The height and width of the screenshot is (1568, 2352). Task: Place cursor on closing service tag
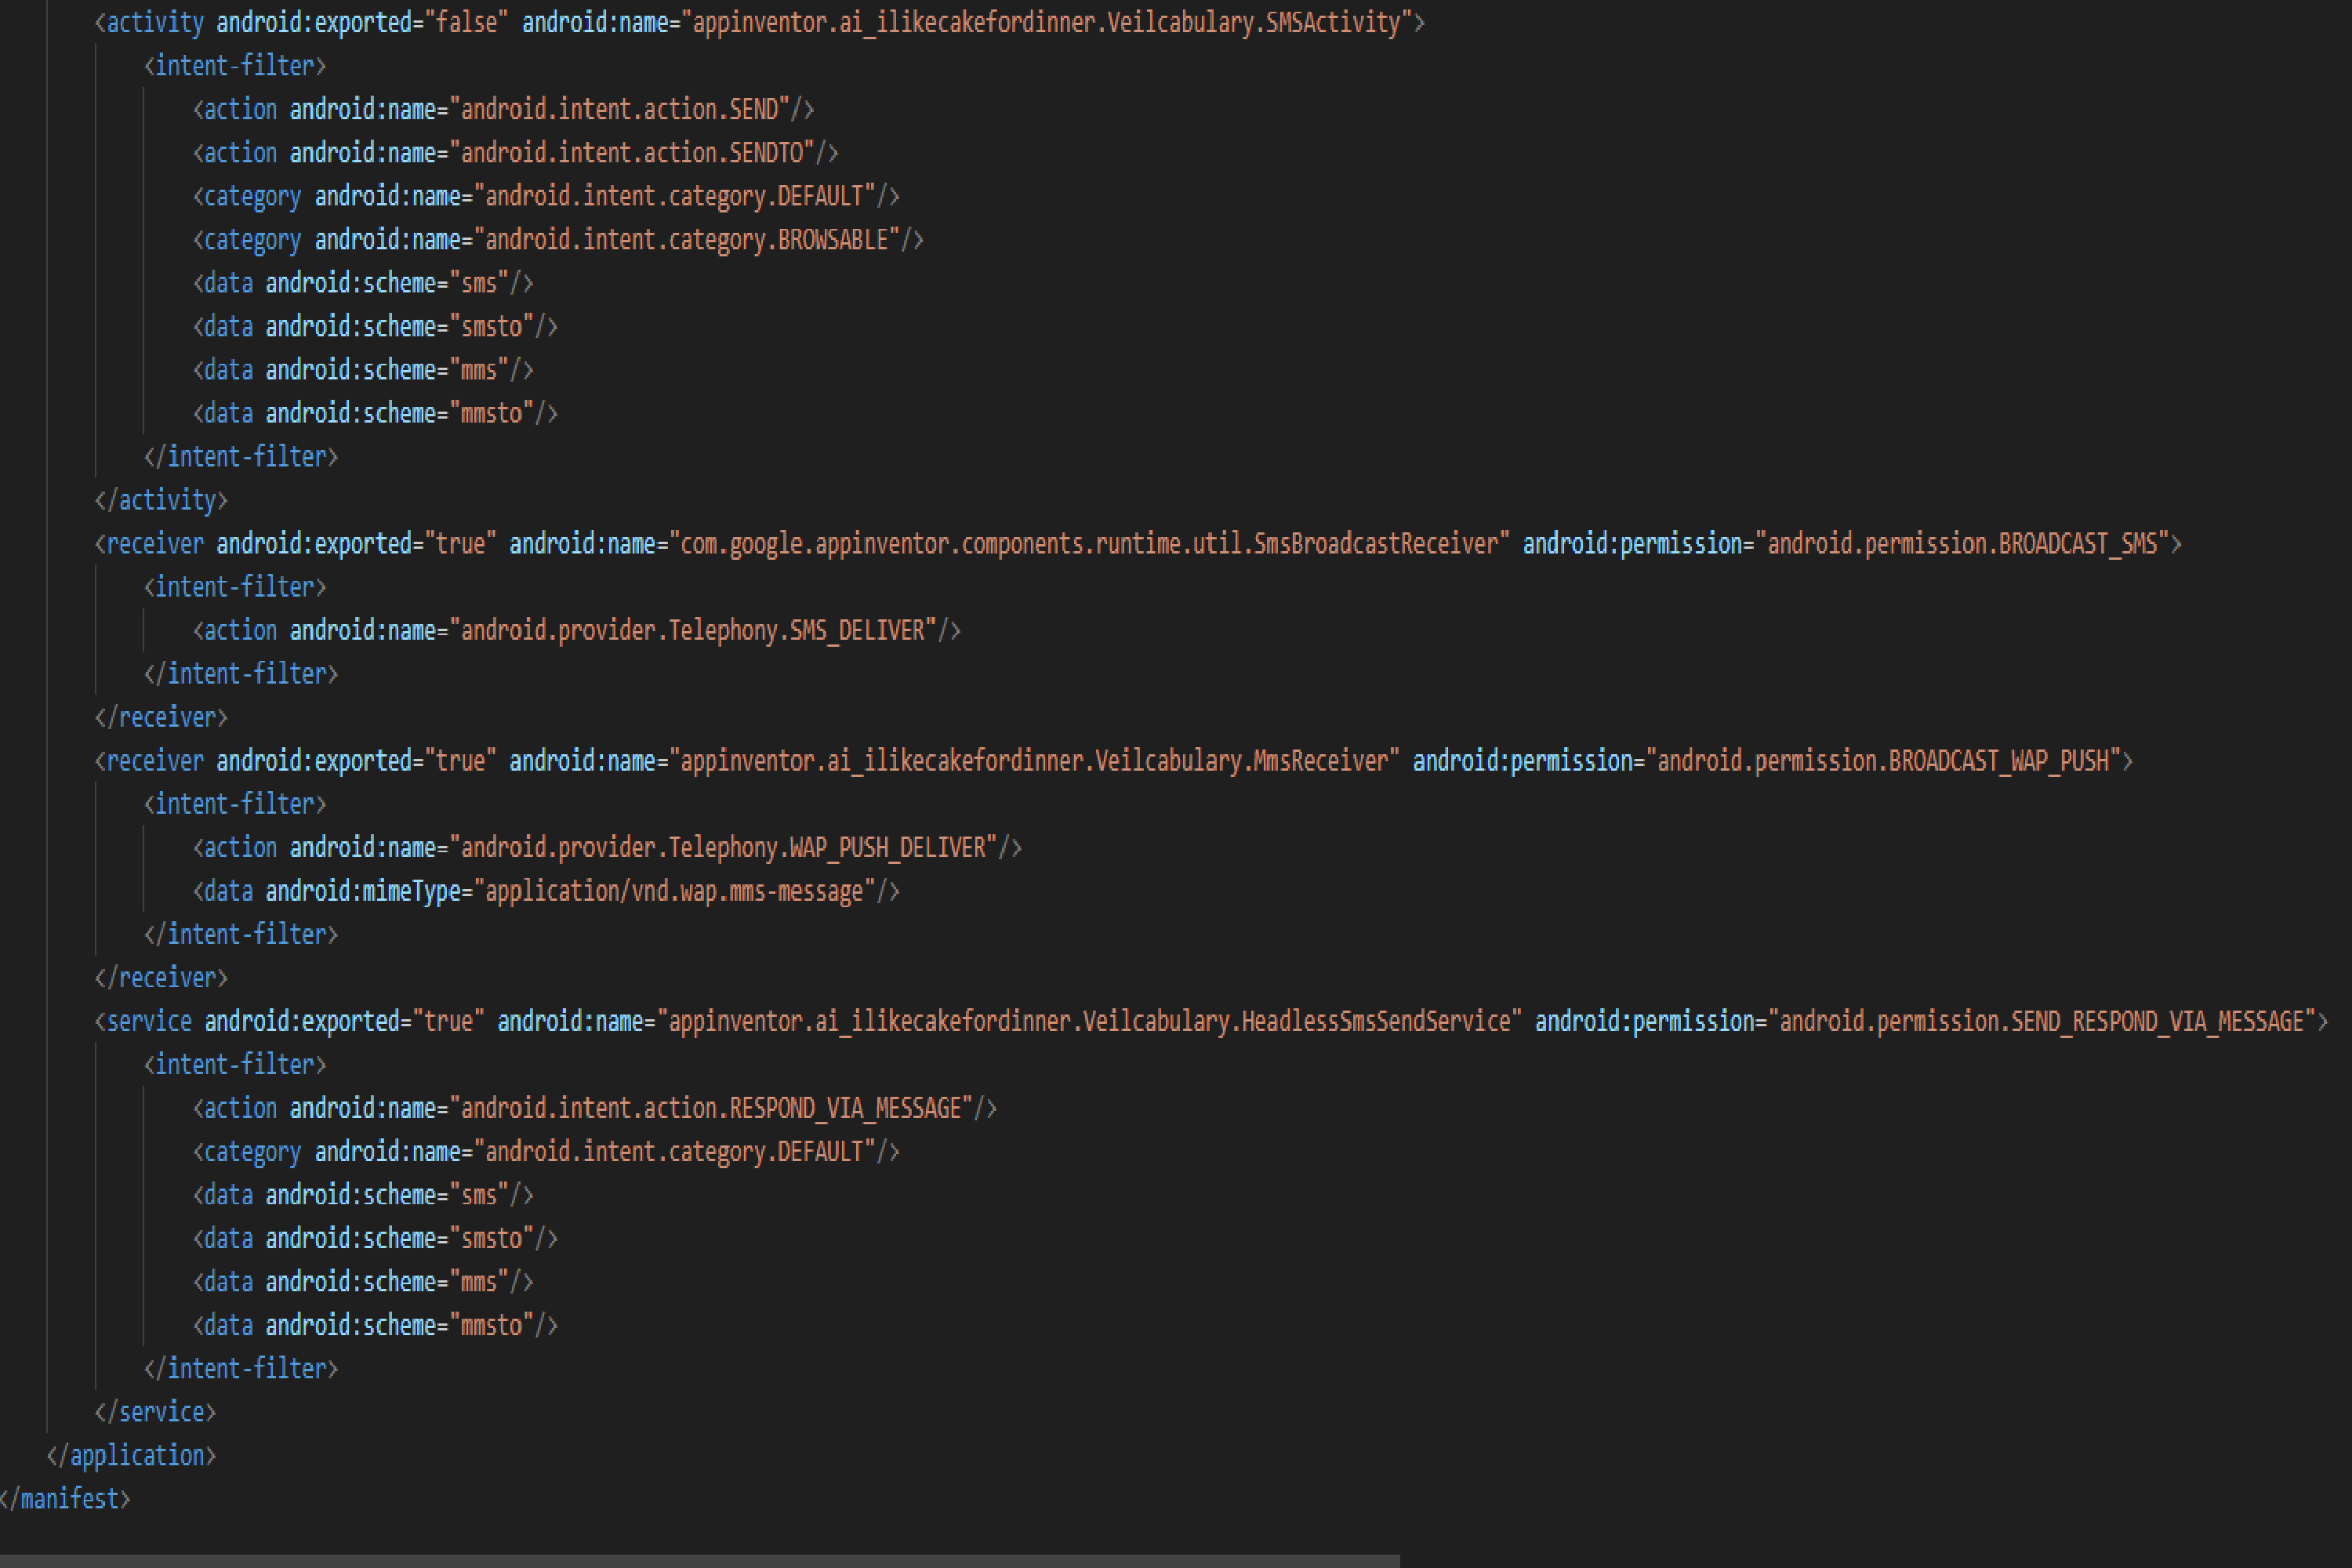(155, 1412)
